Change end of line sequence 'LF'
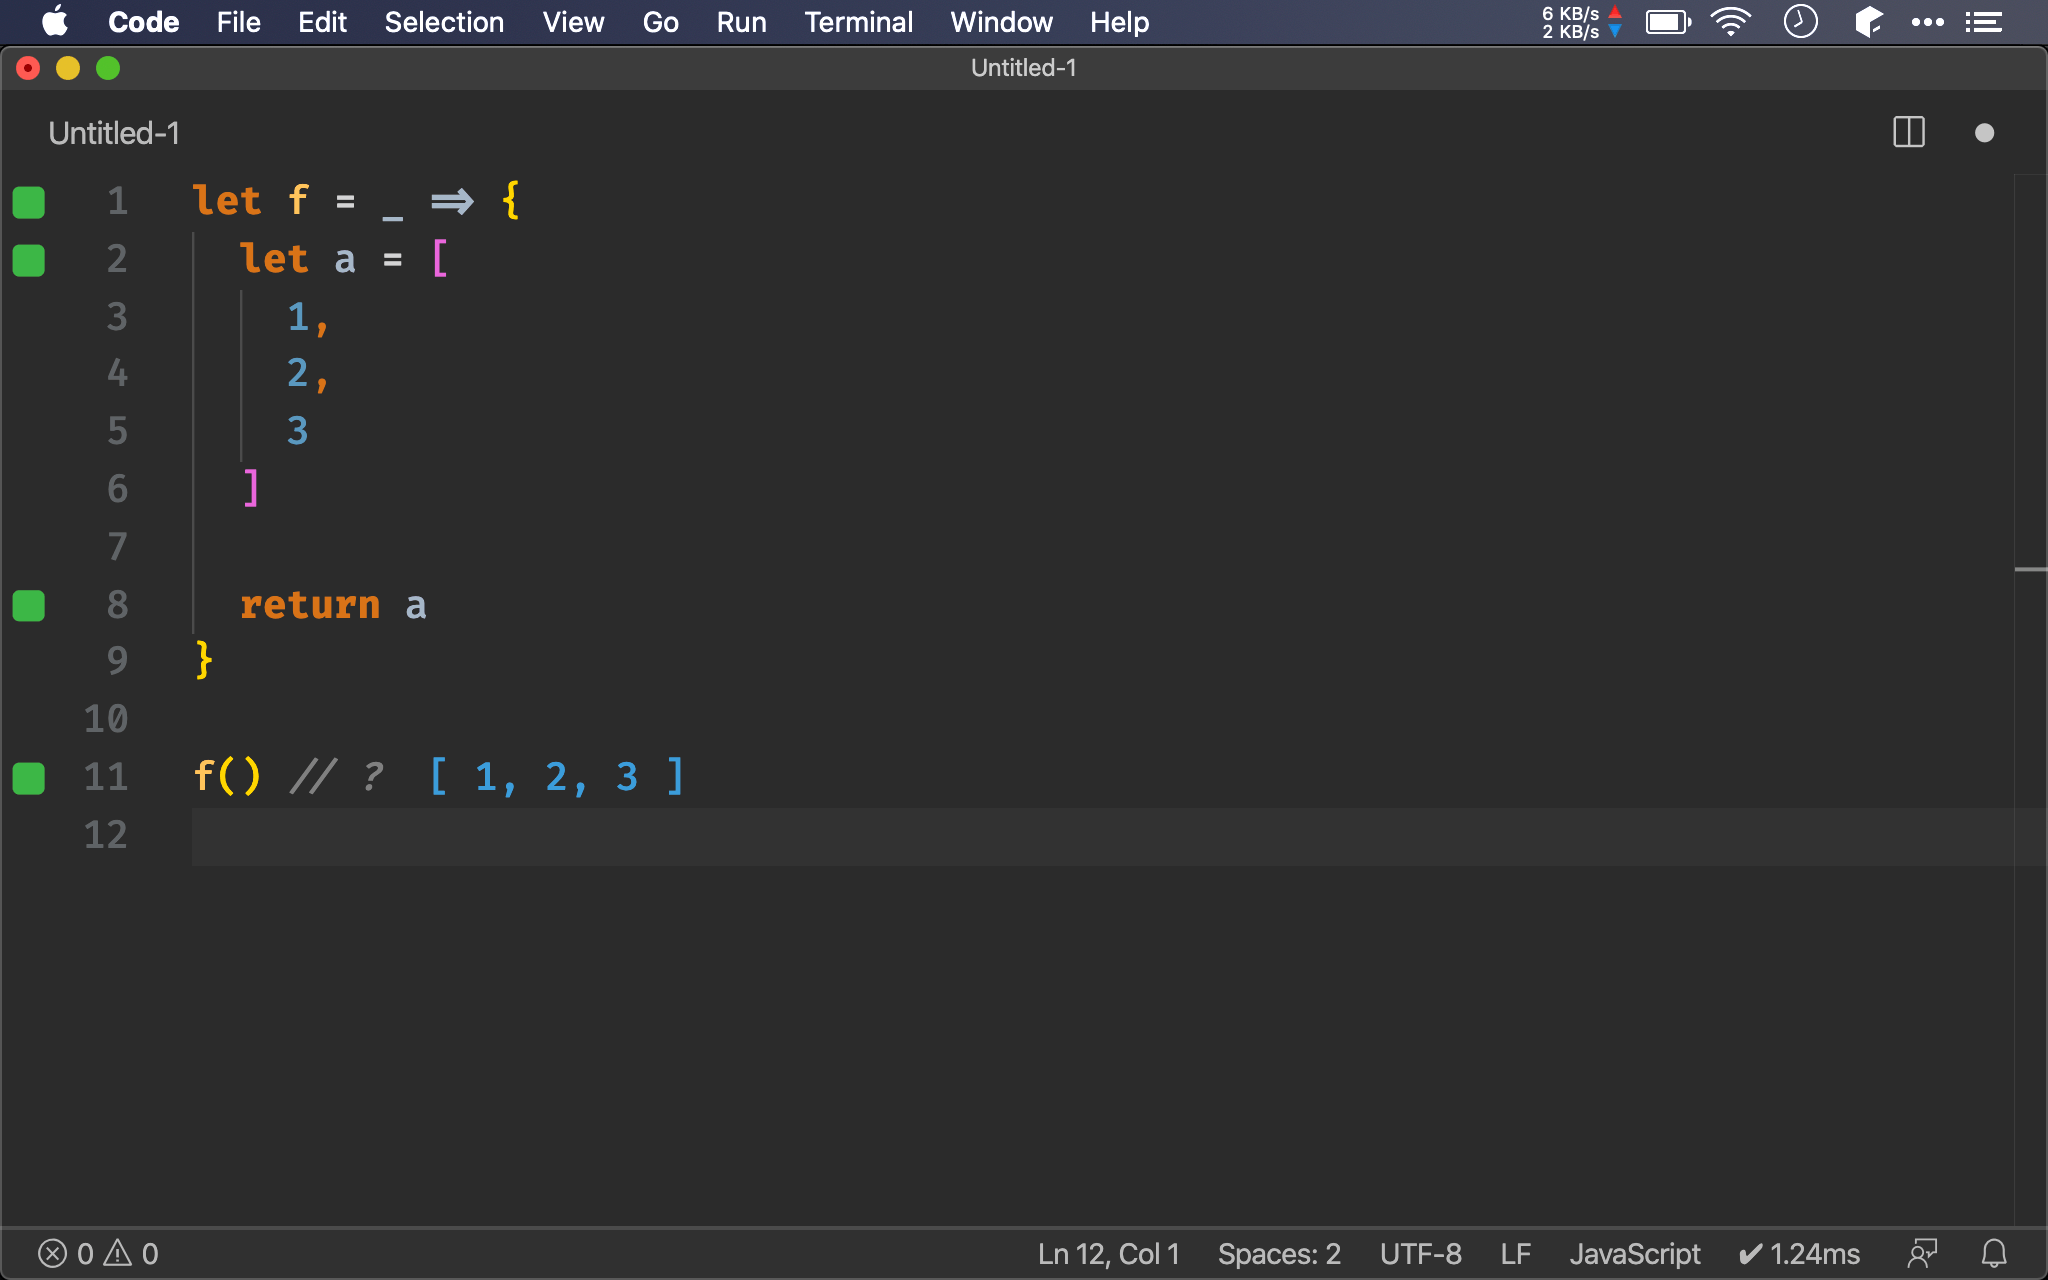This screenshot has height=1280, width=2048. click(x=1515, y=1253)
